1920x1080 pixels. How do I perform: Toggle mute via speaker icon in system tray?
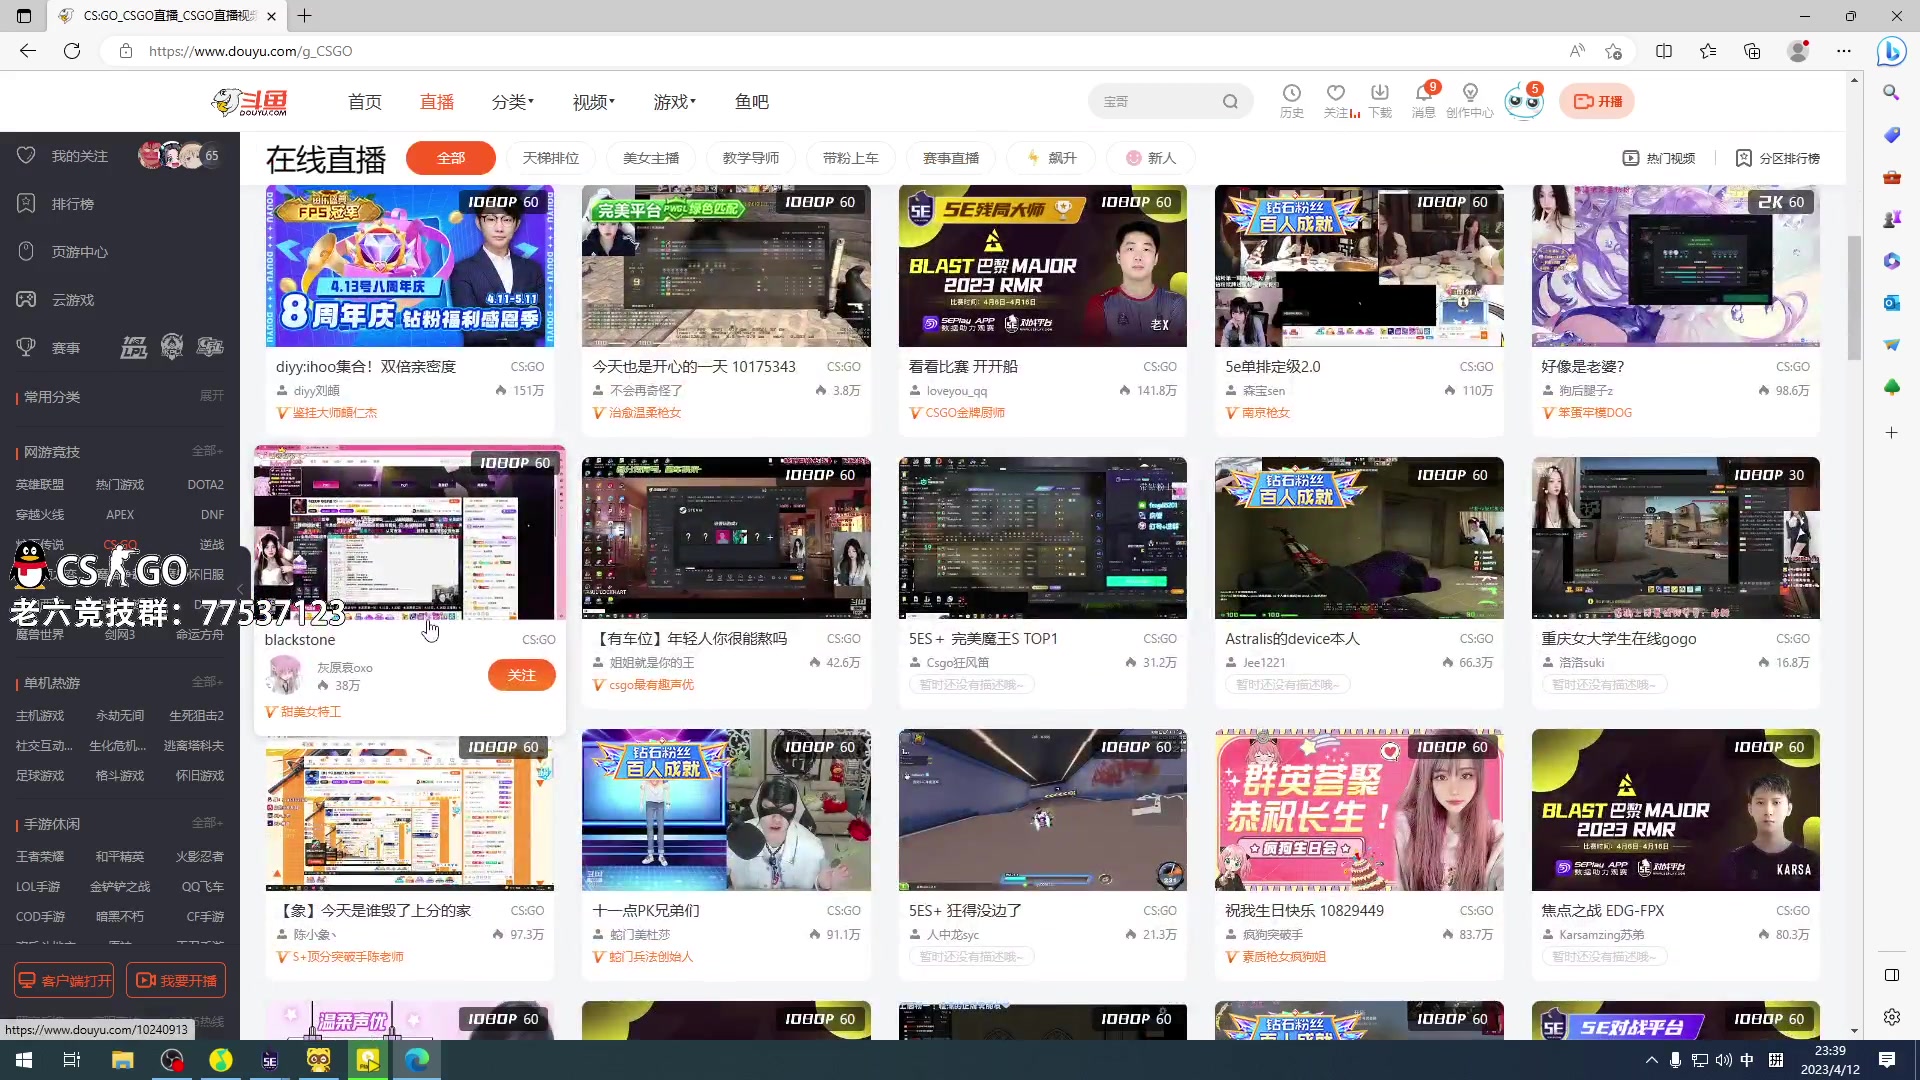point(1723,1060)
